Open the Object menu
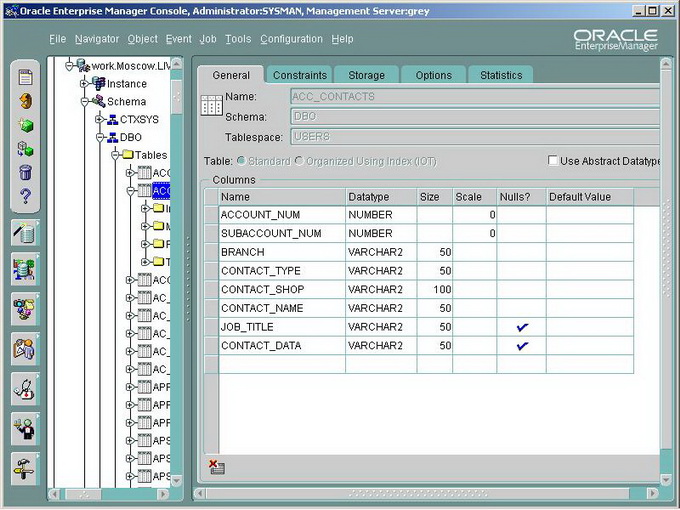 tap(143, 39)
